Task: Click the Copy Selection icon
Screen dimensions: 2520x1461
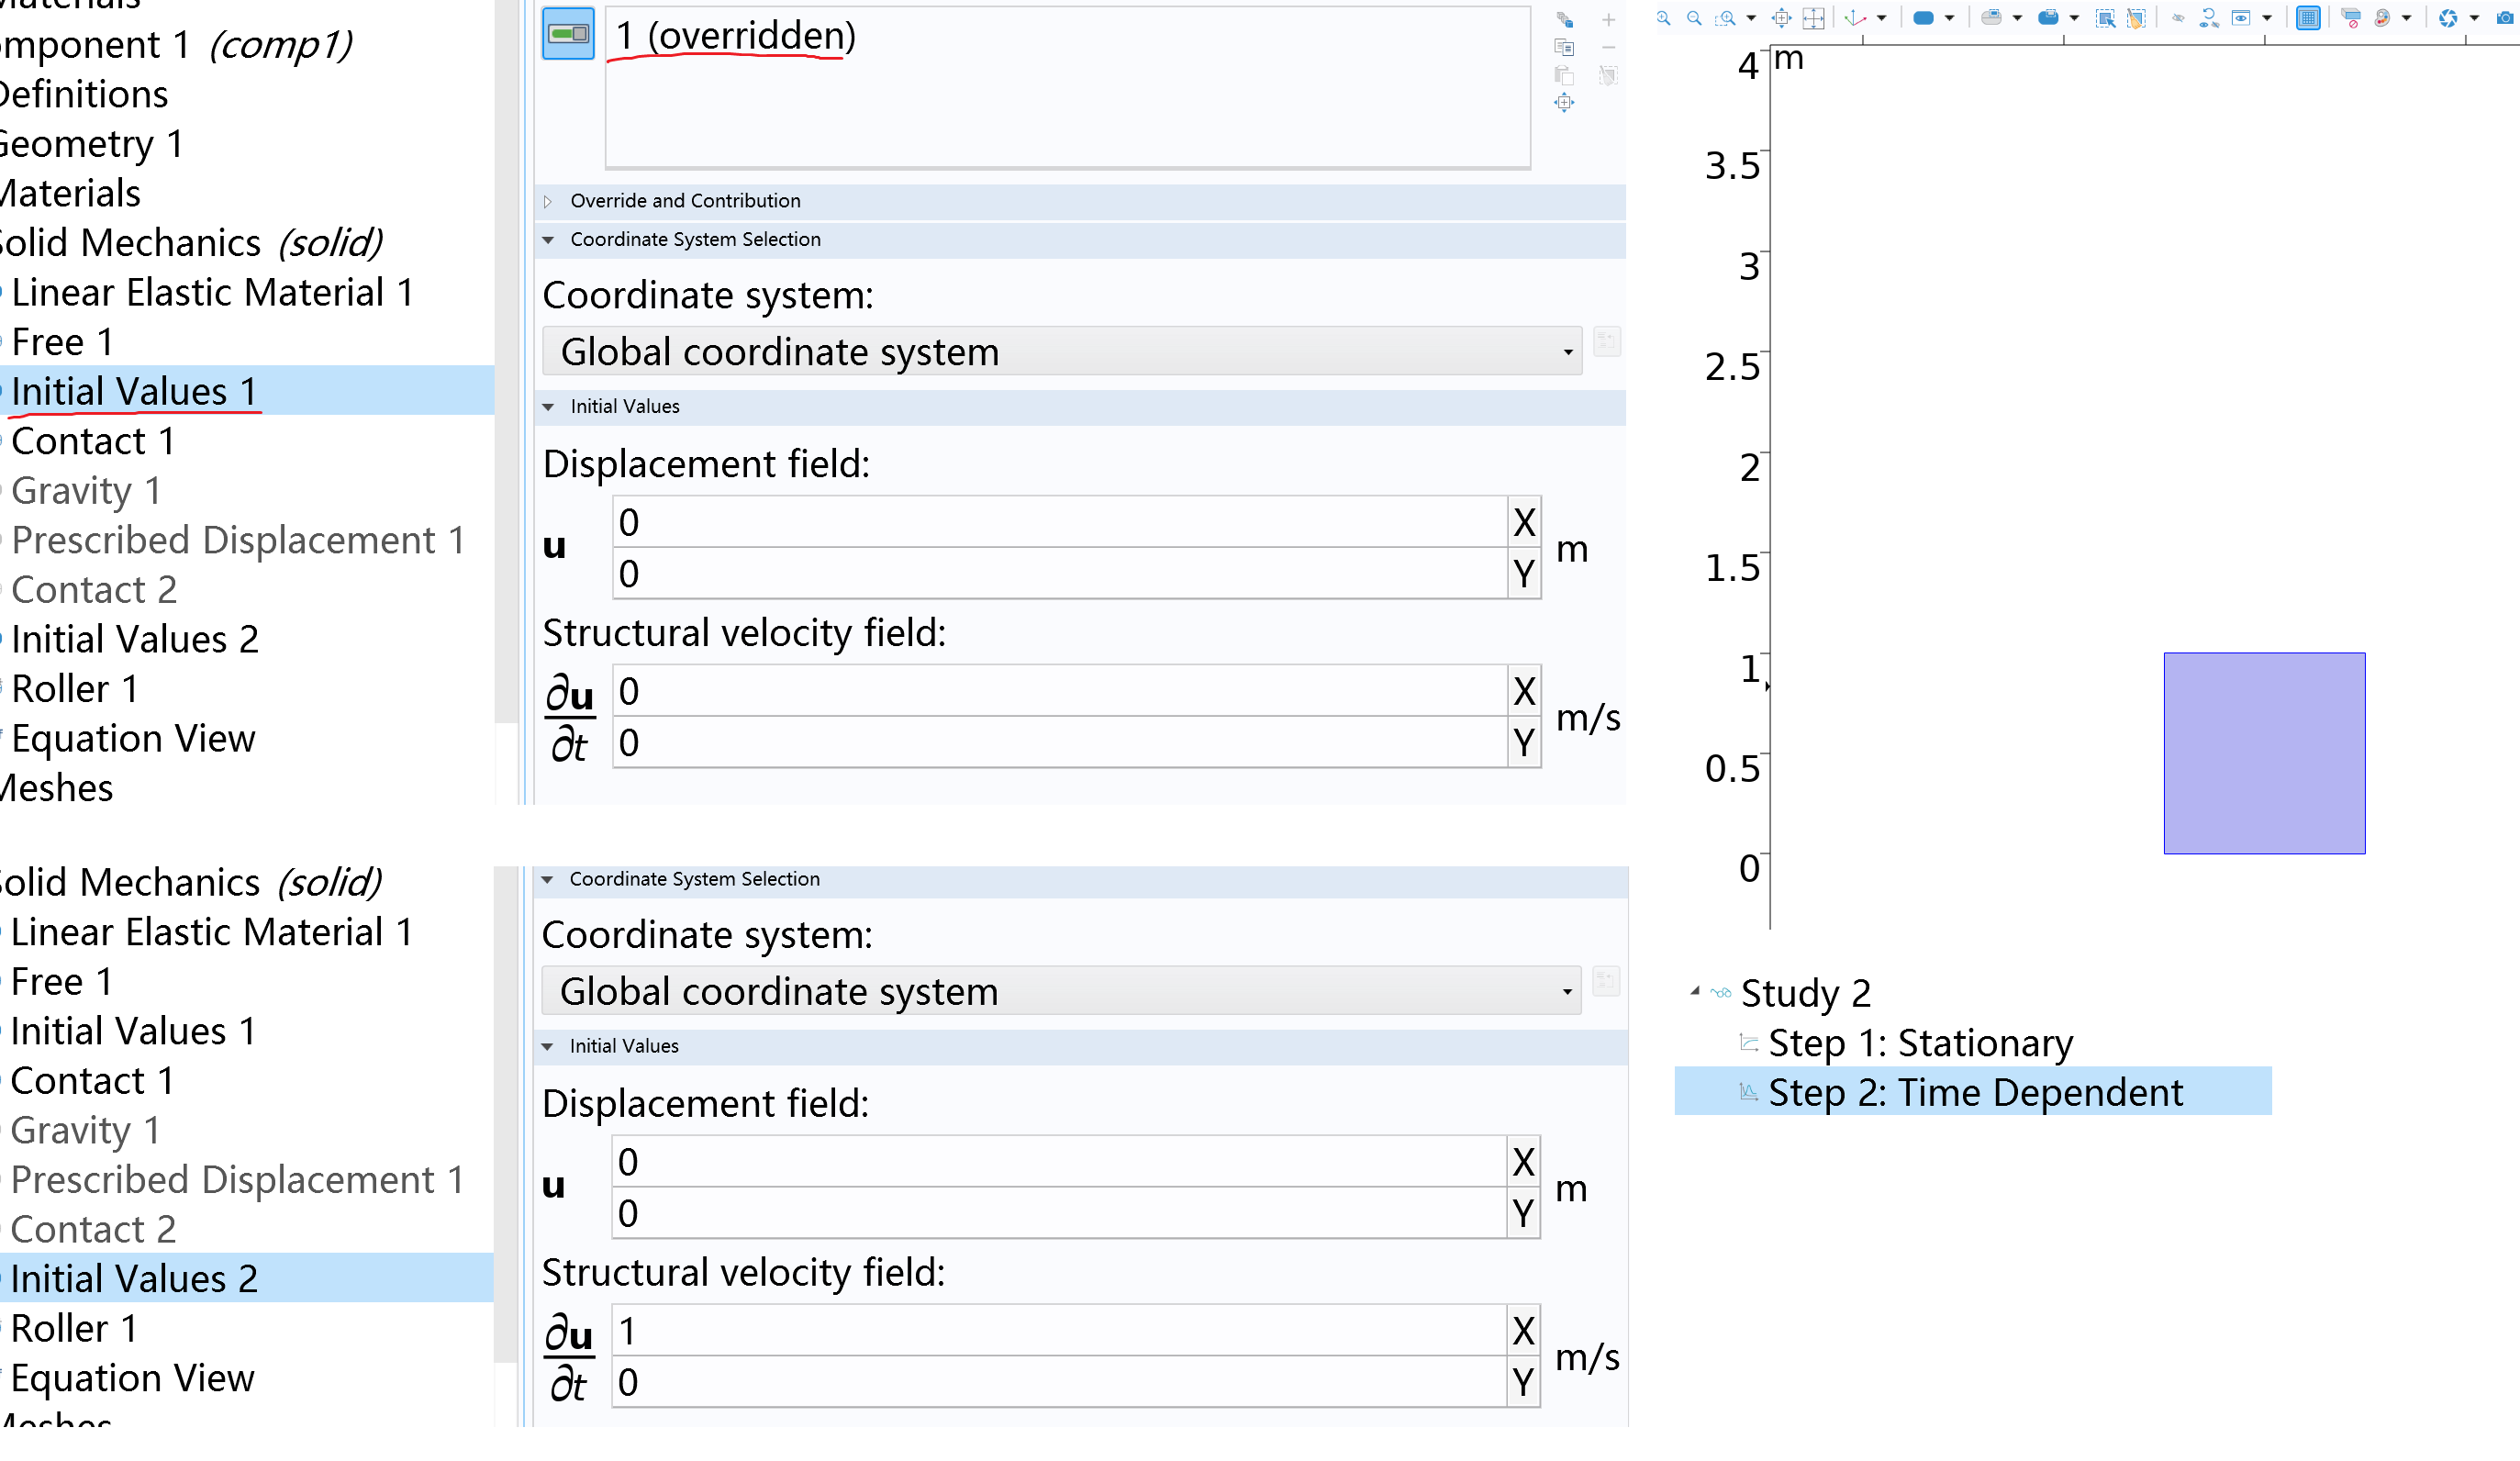Action: (x=1564, y=47)
